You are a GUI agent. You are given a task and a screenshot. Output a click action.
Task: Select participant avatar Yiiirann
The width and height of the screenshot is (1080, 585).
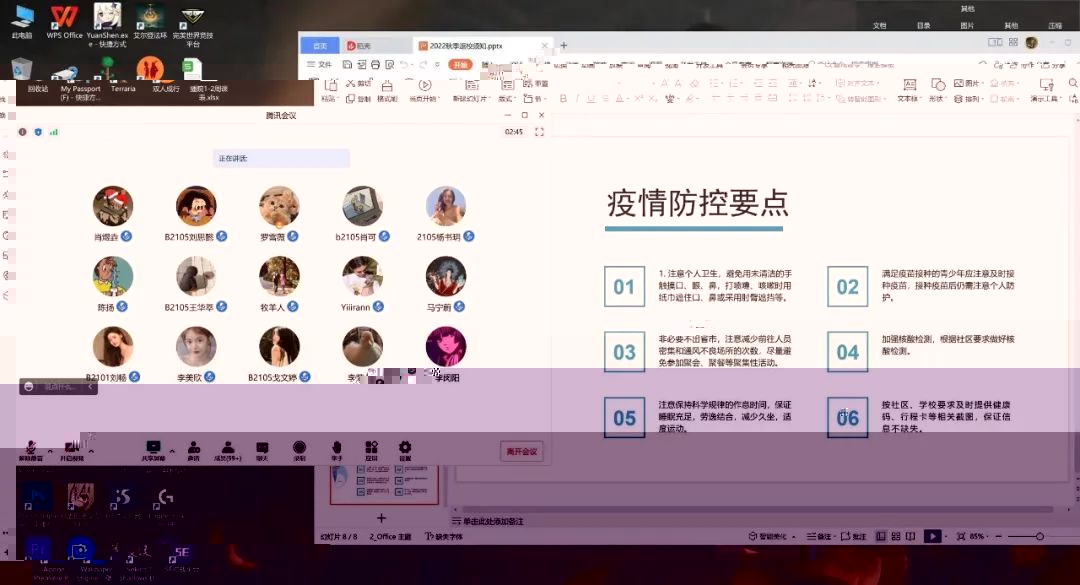pos(362,276)
